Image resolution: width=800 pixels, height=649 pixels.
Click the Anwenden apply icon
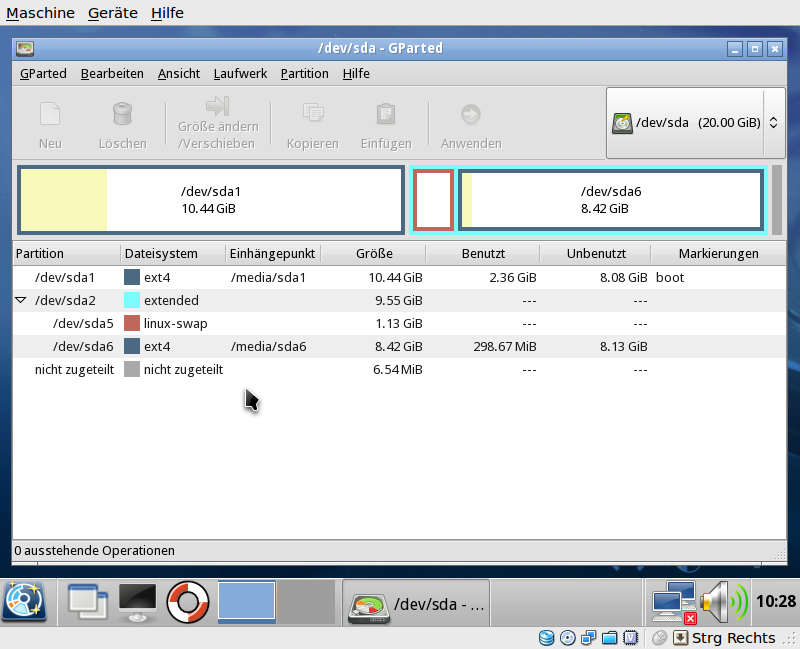click(x=471, y=114)
